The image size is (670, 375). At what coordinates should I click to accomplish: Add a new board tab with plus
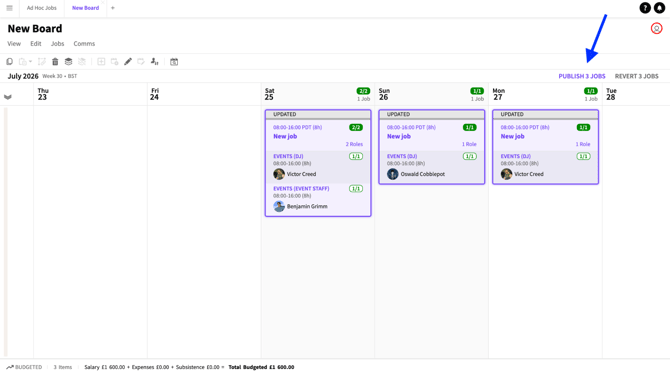tap(113, 8)
